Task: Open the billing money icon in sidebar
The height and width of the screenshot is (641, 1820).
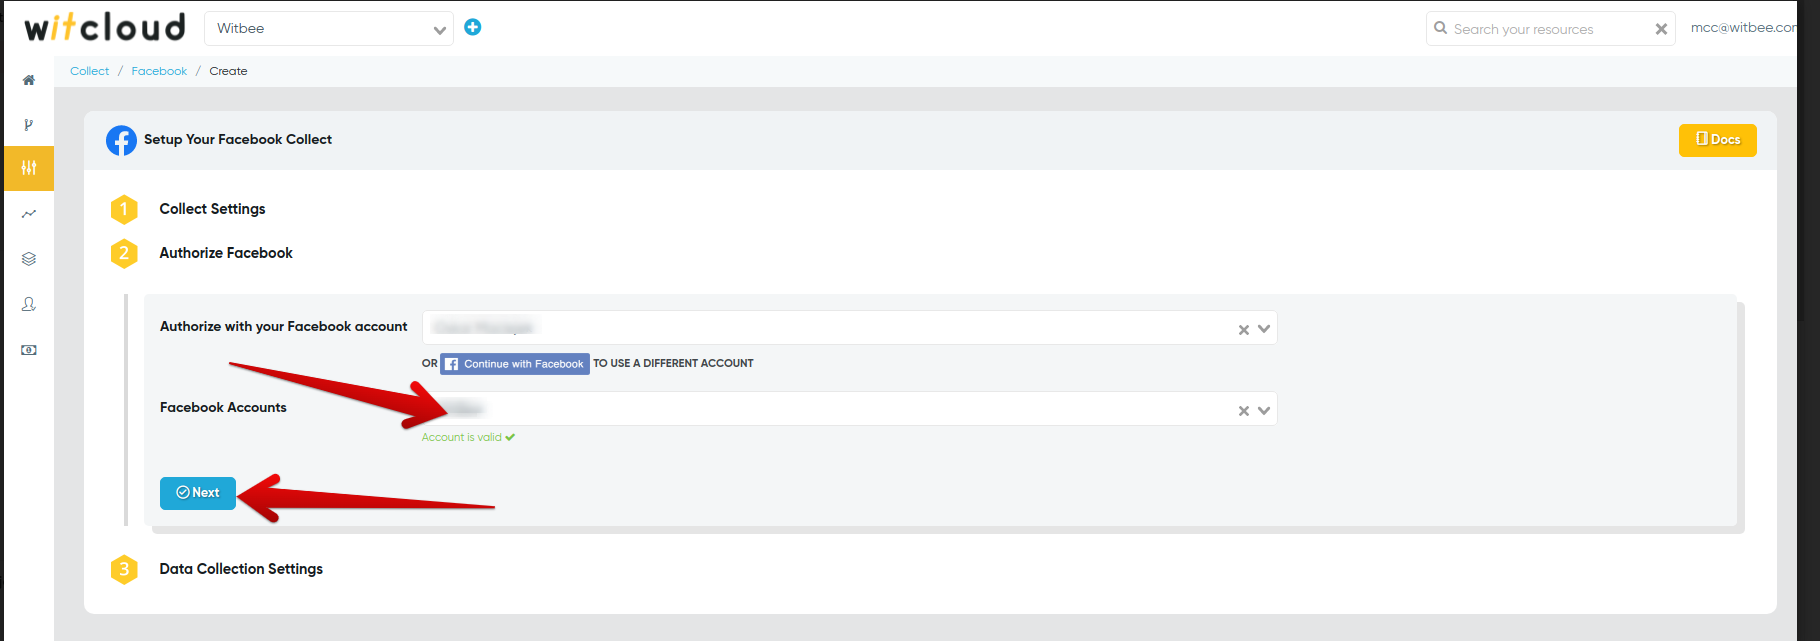Action: coord(29,350)
